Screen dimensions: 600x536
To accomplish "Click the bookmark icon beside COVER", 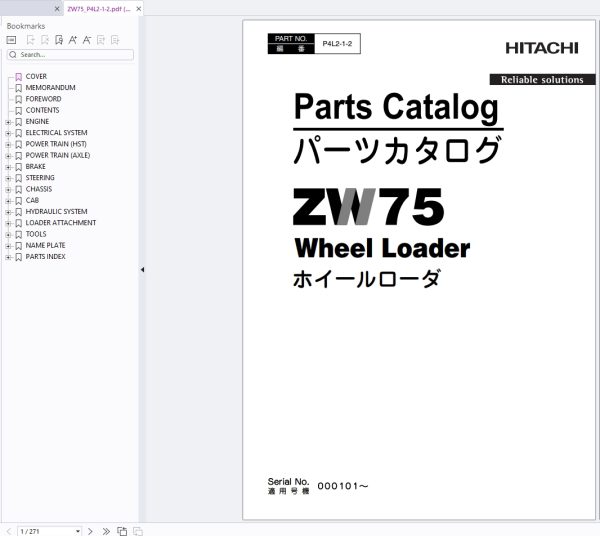I will click(18, 77).
